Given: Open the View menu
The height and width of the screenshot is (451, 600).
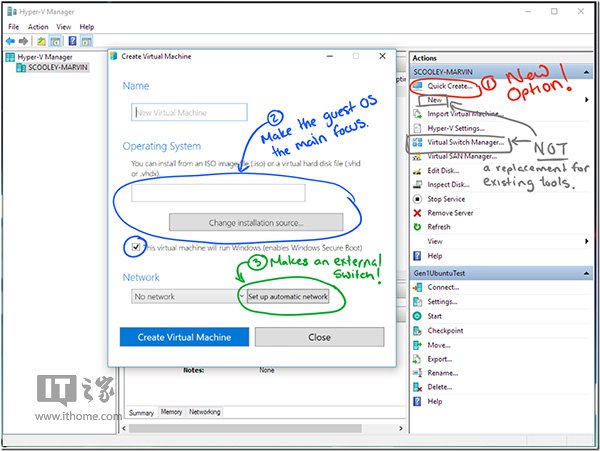Looking at the screenshot, I should [x=64, y=27].
